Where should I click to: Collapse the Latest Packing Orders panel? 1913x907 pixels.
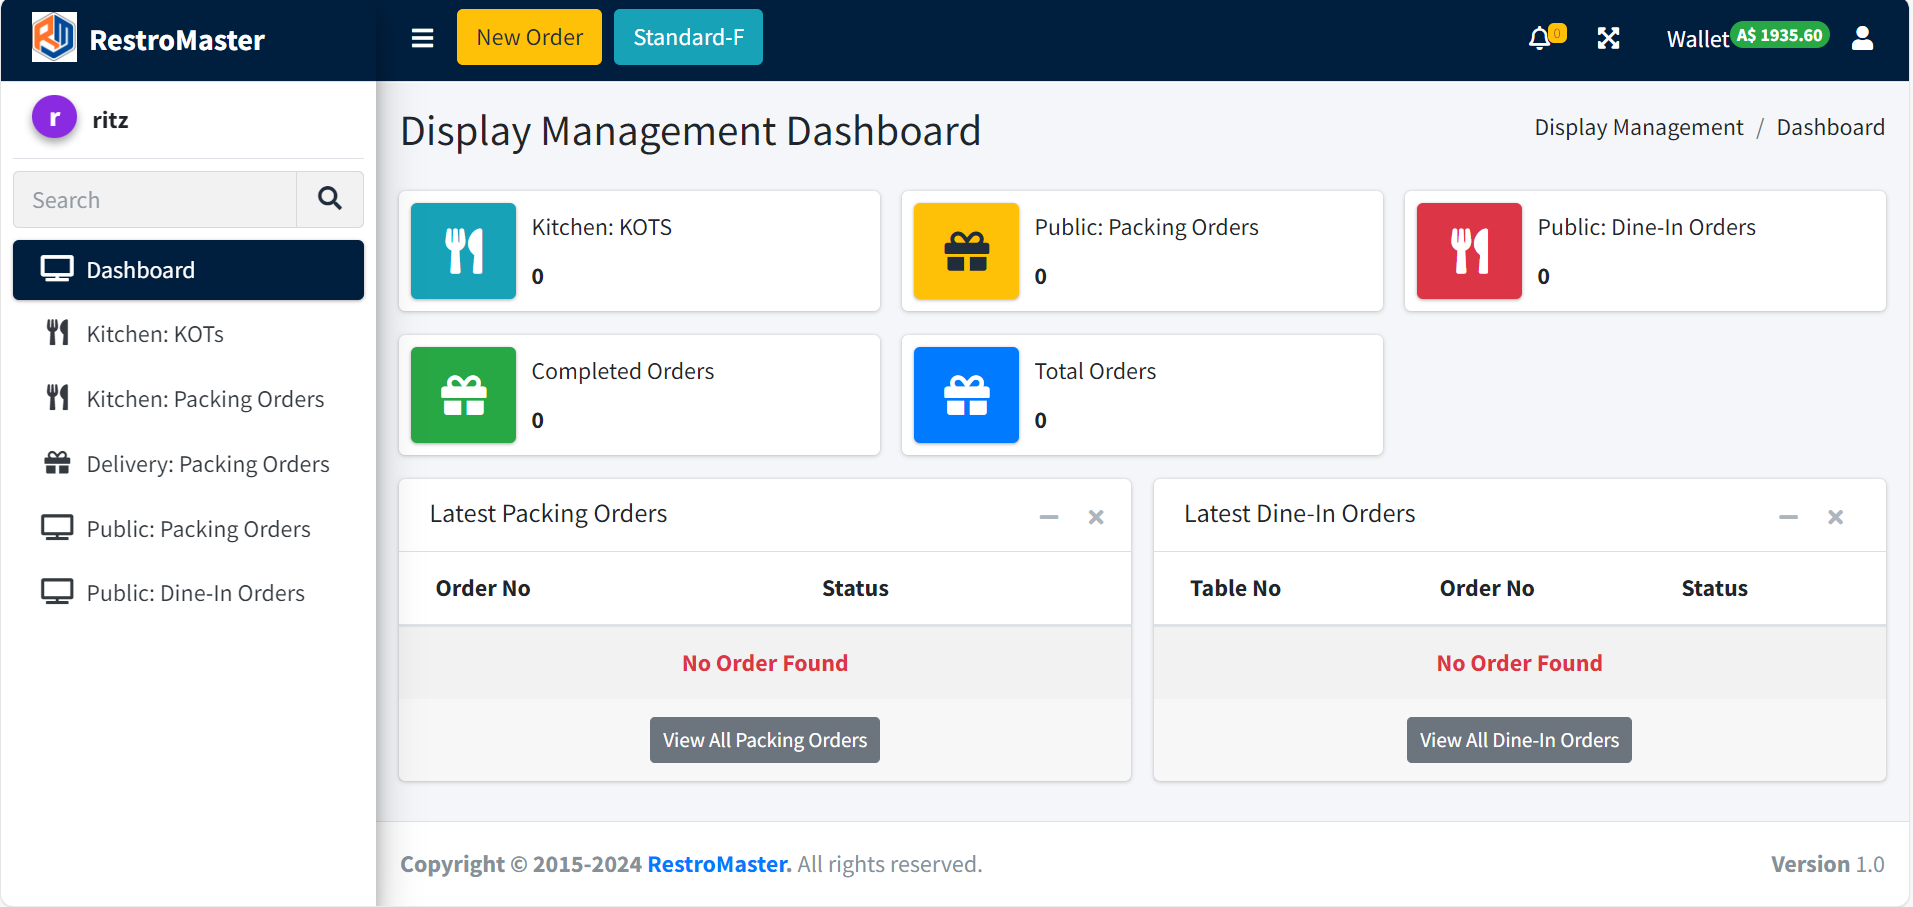(1048, 517)
